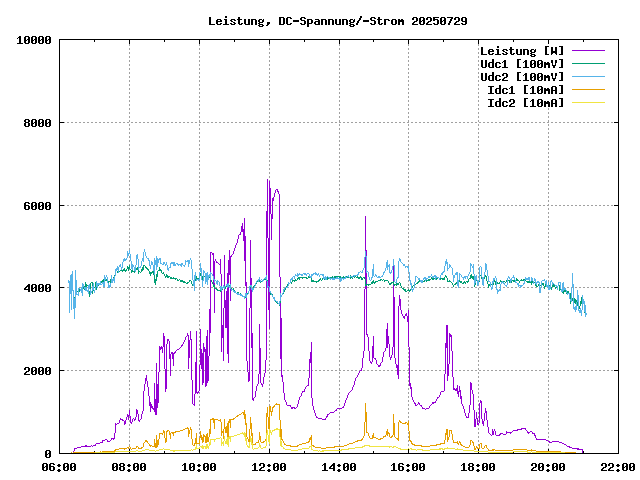This screenshot has width=640, height=480.
Task: Click the 'Udc1 [100mV]' legend entry
Action: click(x=521, y=64)
